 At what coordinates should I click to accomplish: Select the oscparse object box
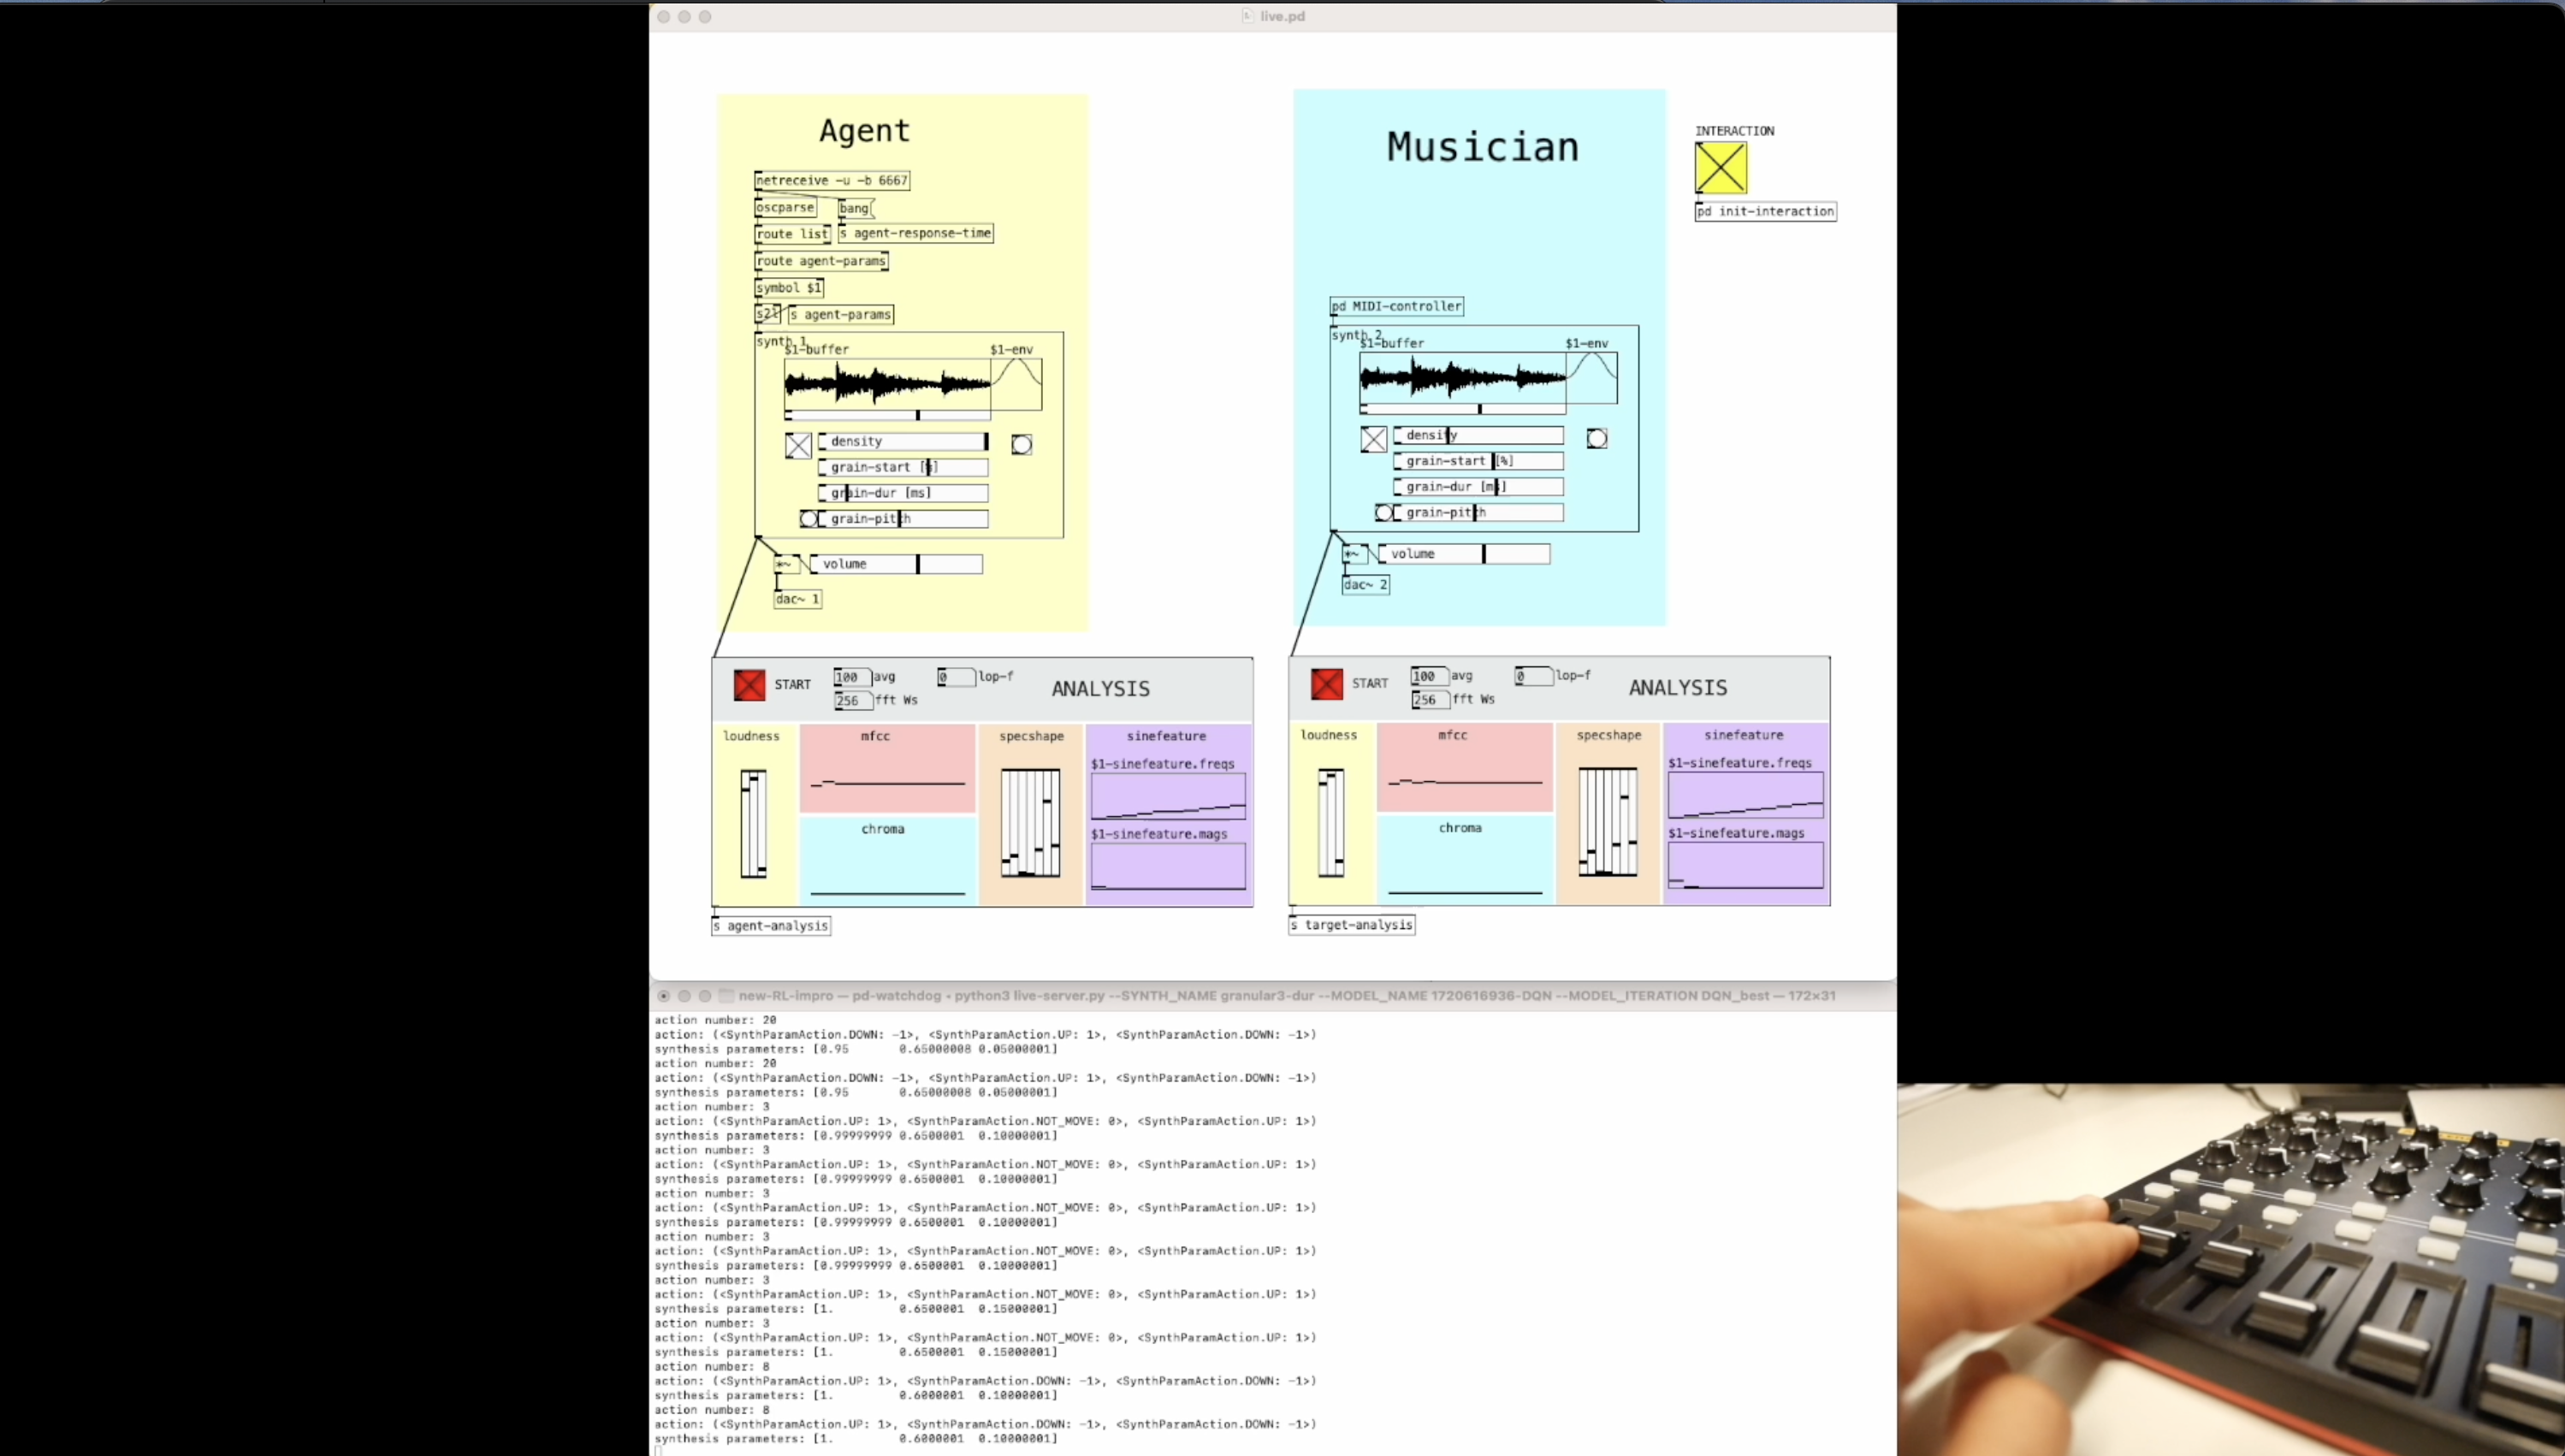(785, 207)
